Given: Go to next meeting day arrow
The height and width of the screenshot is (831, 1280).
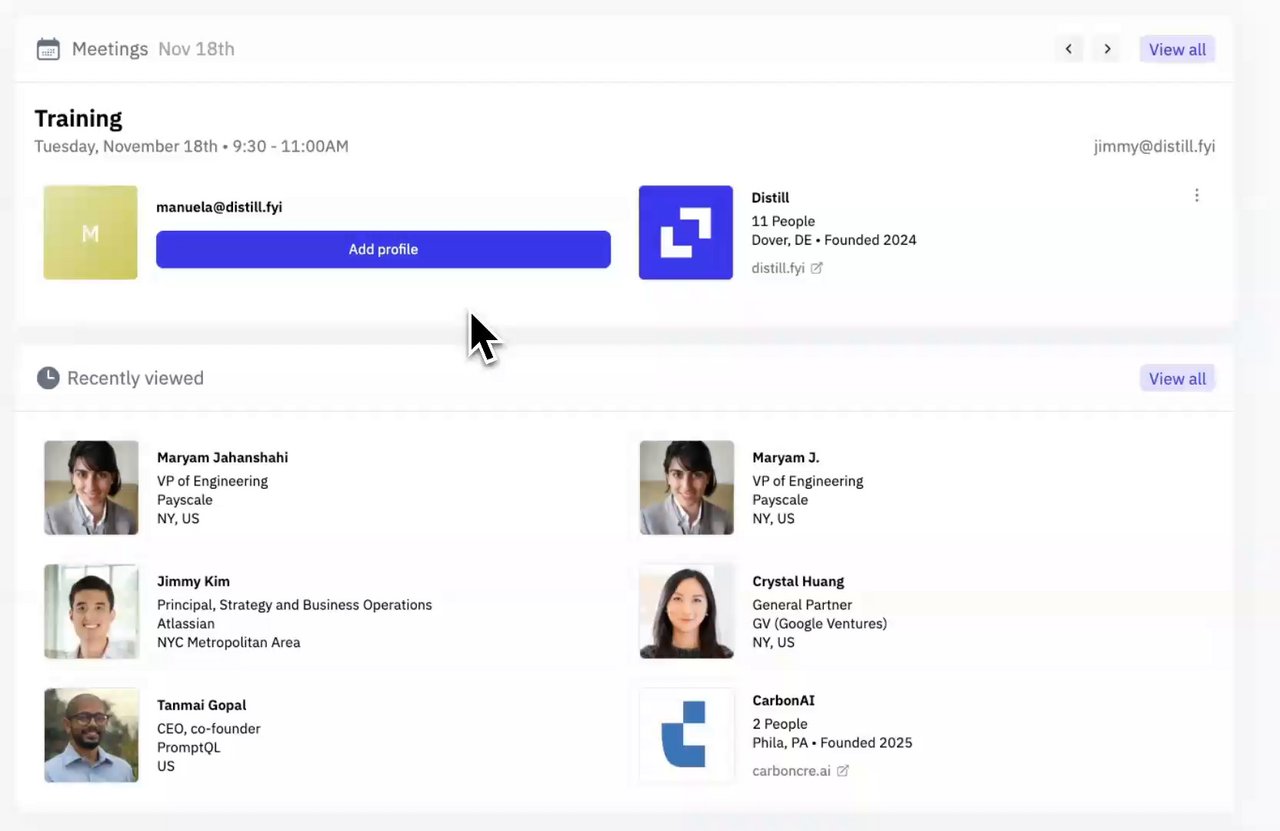Looking at the screenshot, I should pos(1107,49).
